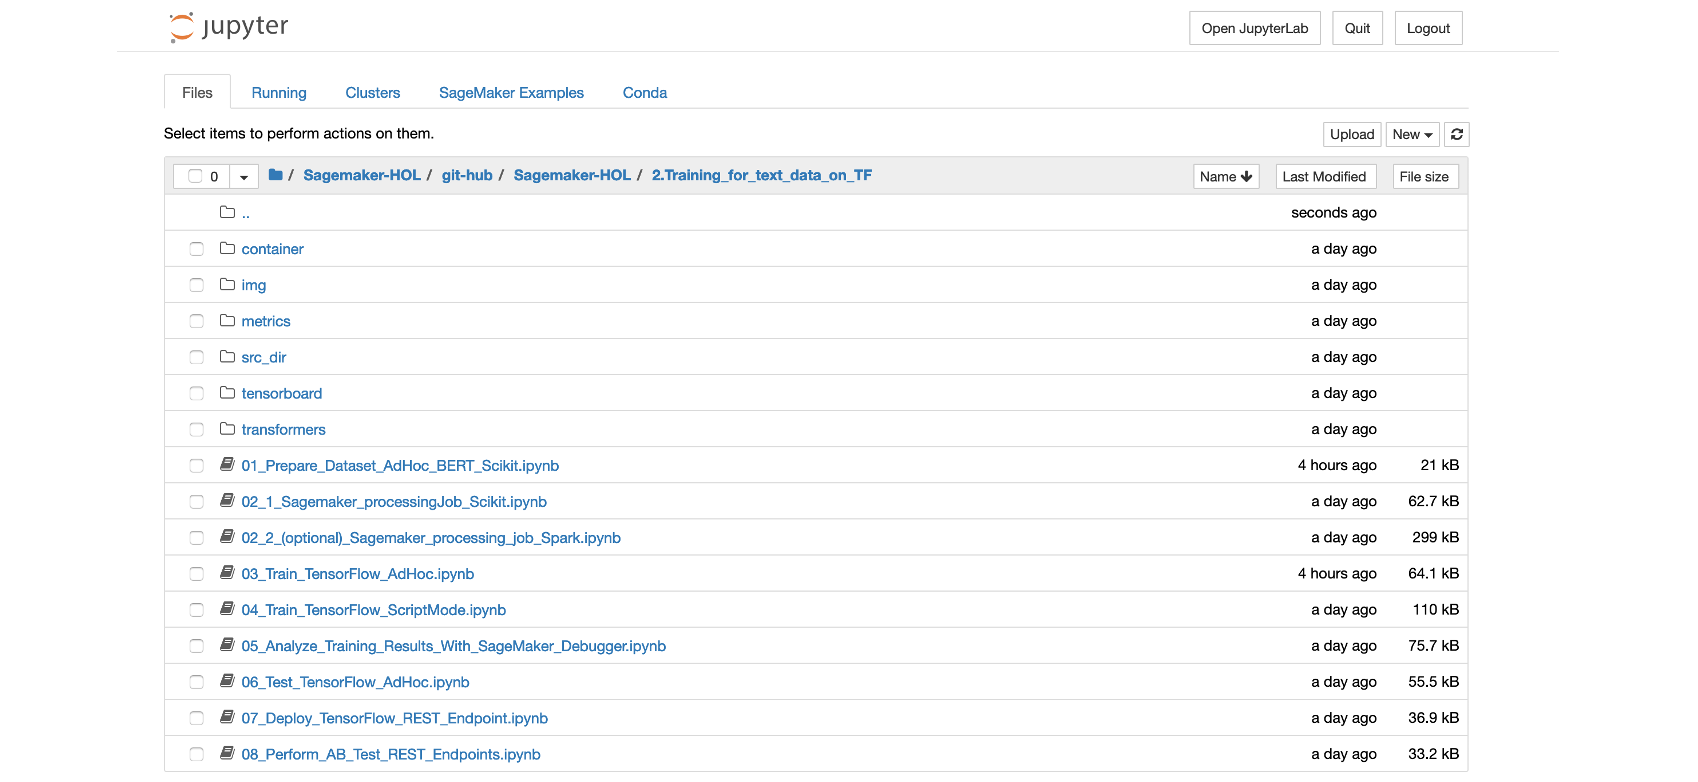Open 2.Training_for_text_data_on_TF breadcrumb
Image resolution: width=1698 pixels, height=782 pixels.
762,175
